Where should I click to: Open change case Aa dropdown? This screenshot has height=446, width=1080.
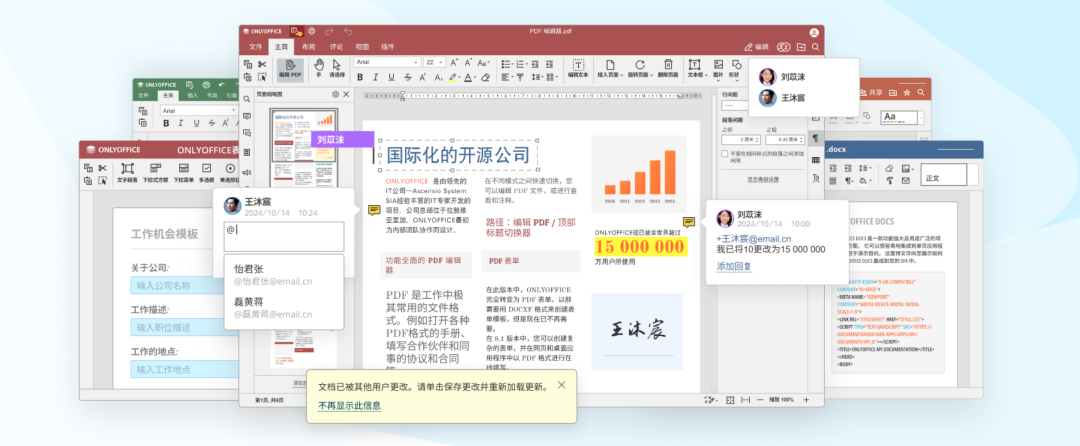pyautogui.click(x=484, y=62)
